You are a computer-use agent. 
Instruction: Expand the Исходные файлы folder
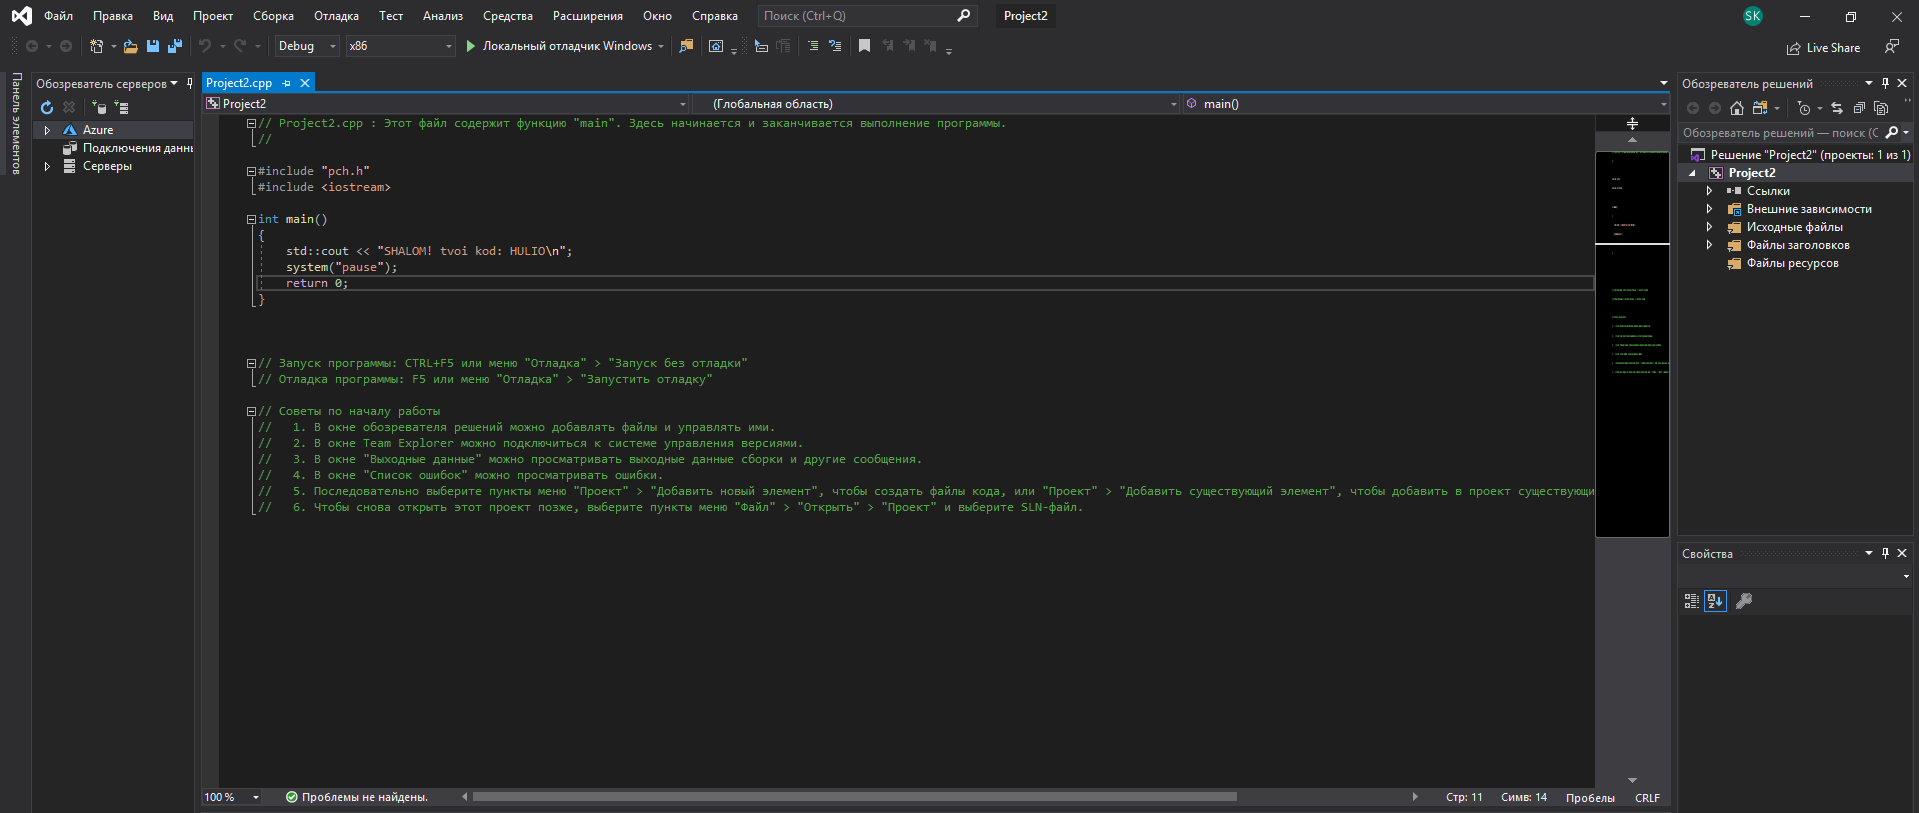coord(1709,227)
